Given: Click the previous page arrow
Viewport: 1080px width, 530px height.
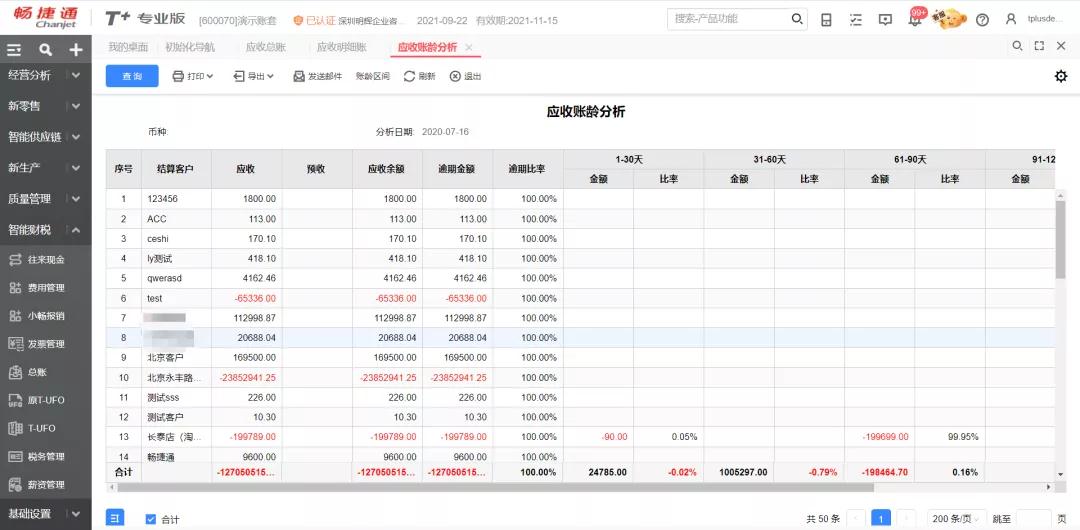Looking at the screenshot, I should (x=856, y=519).
